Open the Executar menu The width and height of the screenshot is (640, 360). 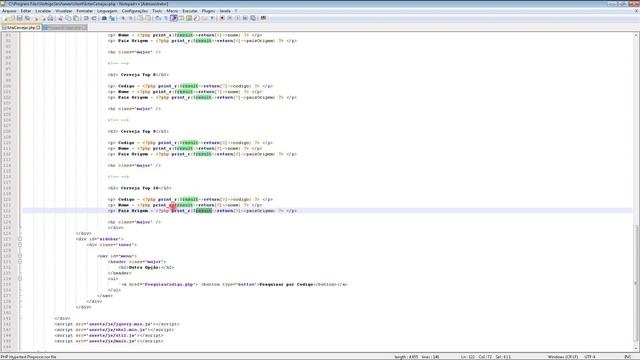[x=190, y=11]
